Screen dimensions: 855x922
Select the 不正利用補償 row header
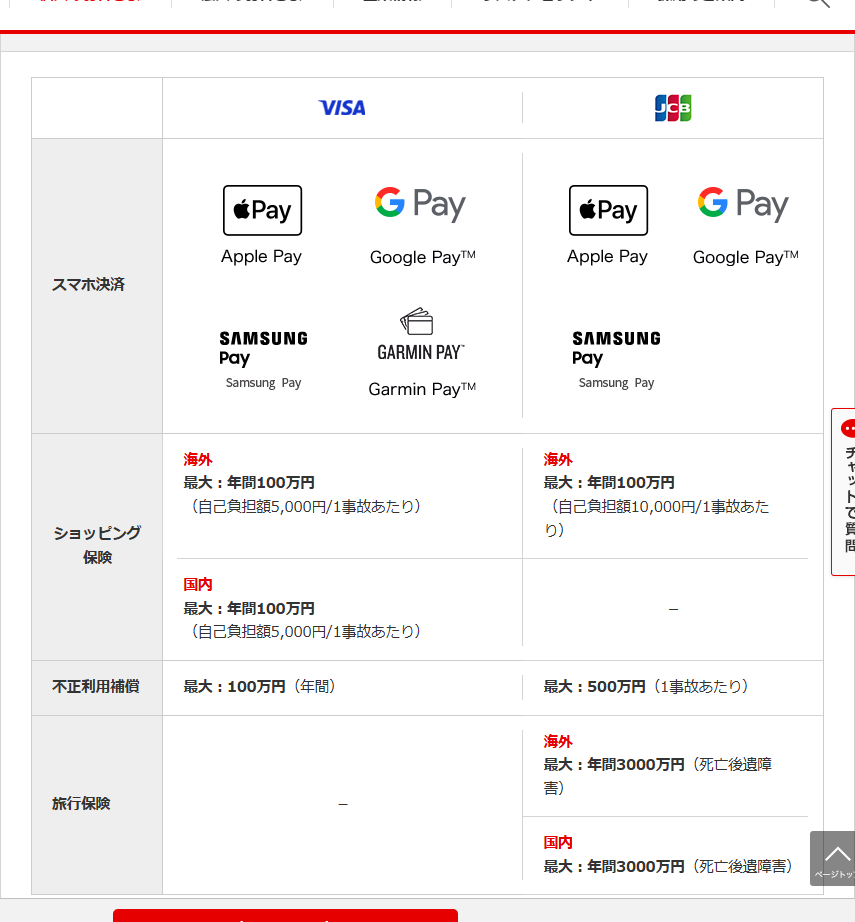(97, 687)
